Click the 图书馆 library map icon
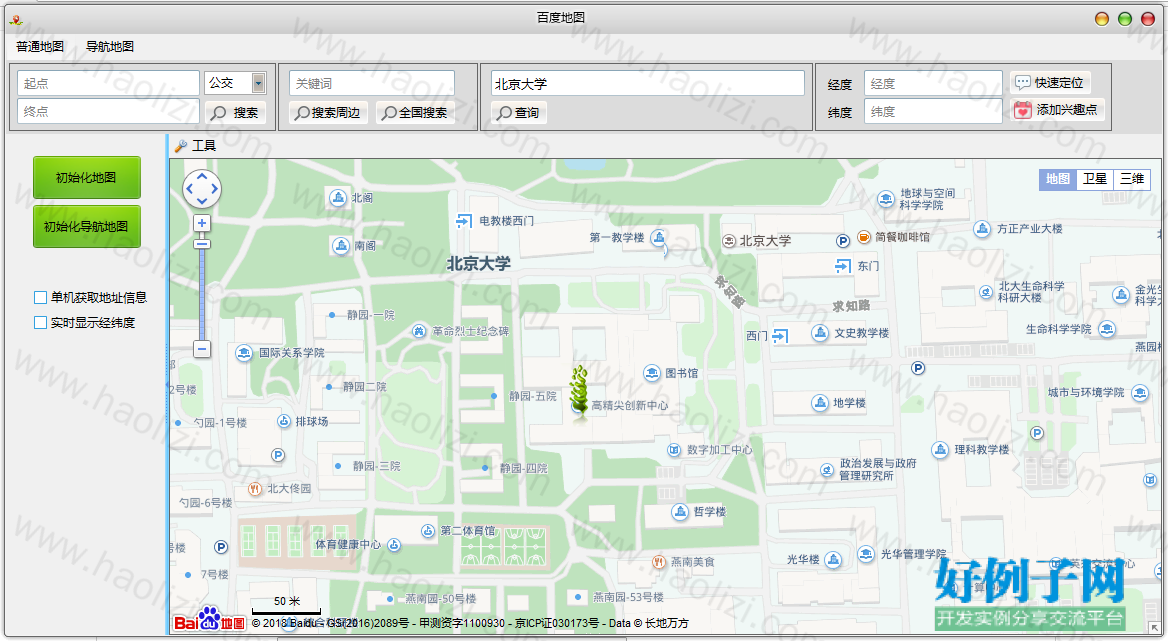The image size is (1168, 641). [x=652, y=373]
